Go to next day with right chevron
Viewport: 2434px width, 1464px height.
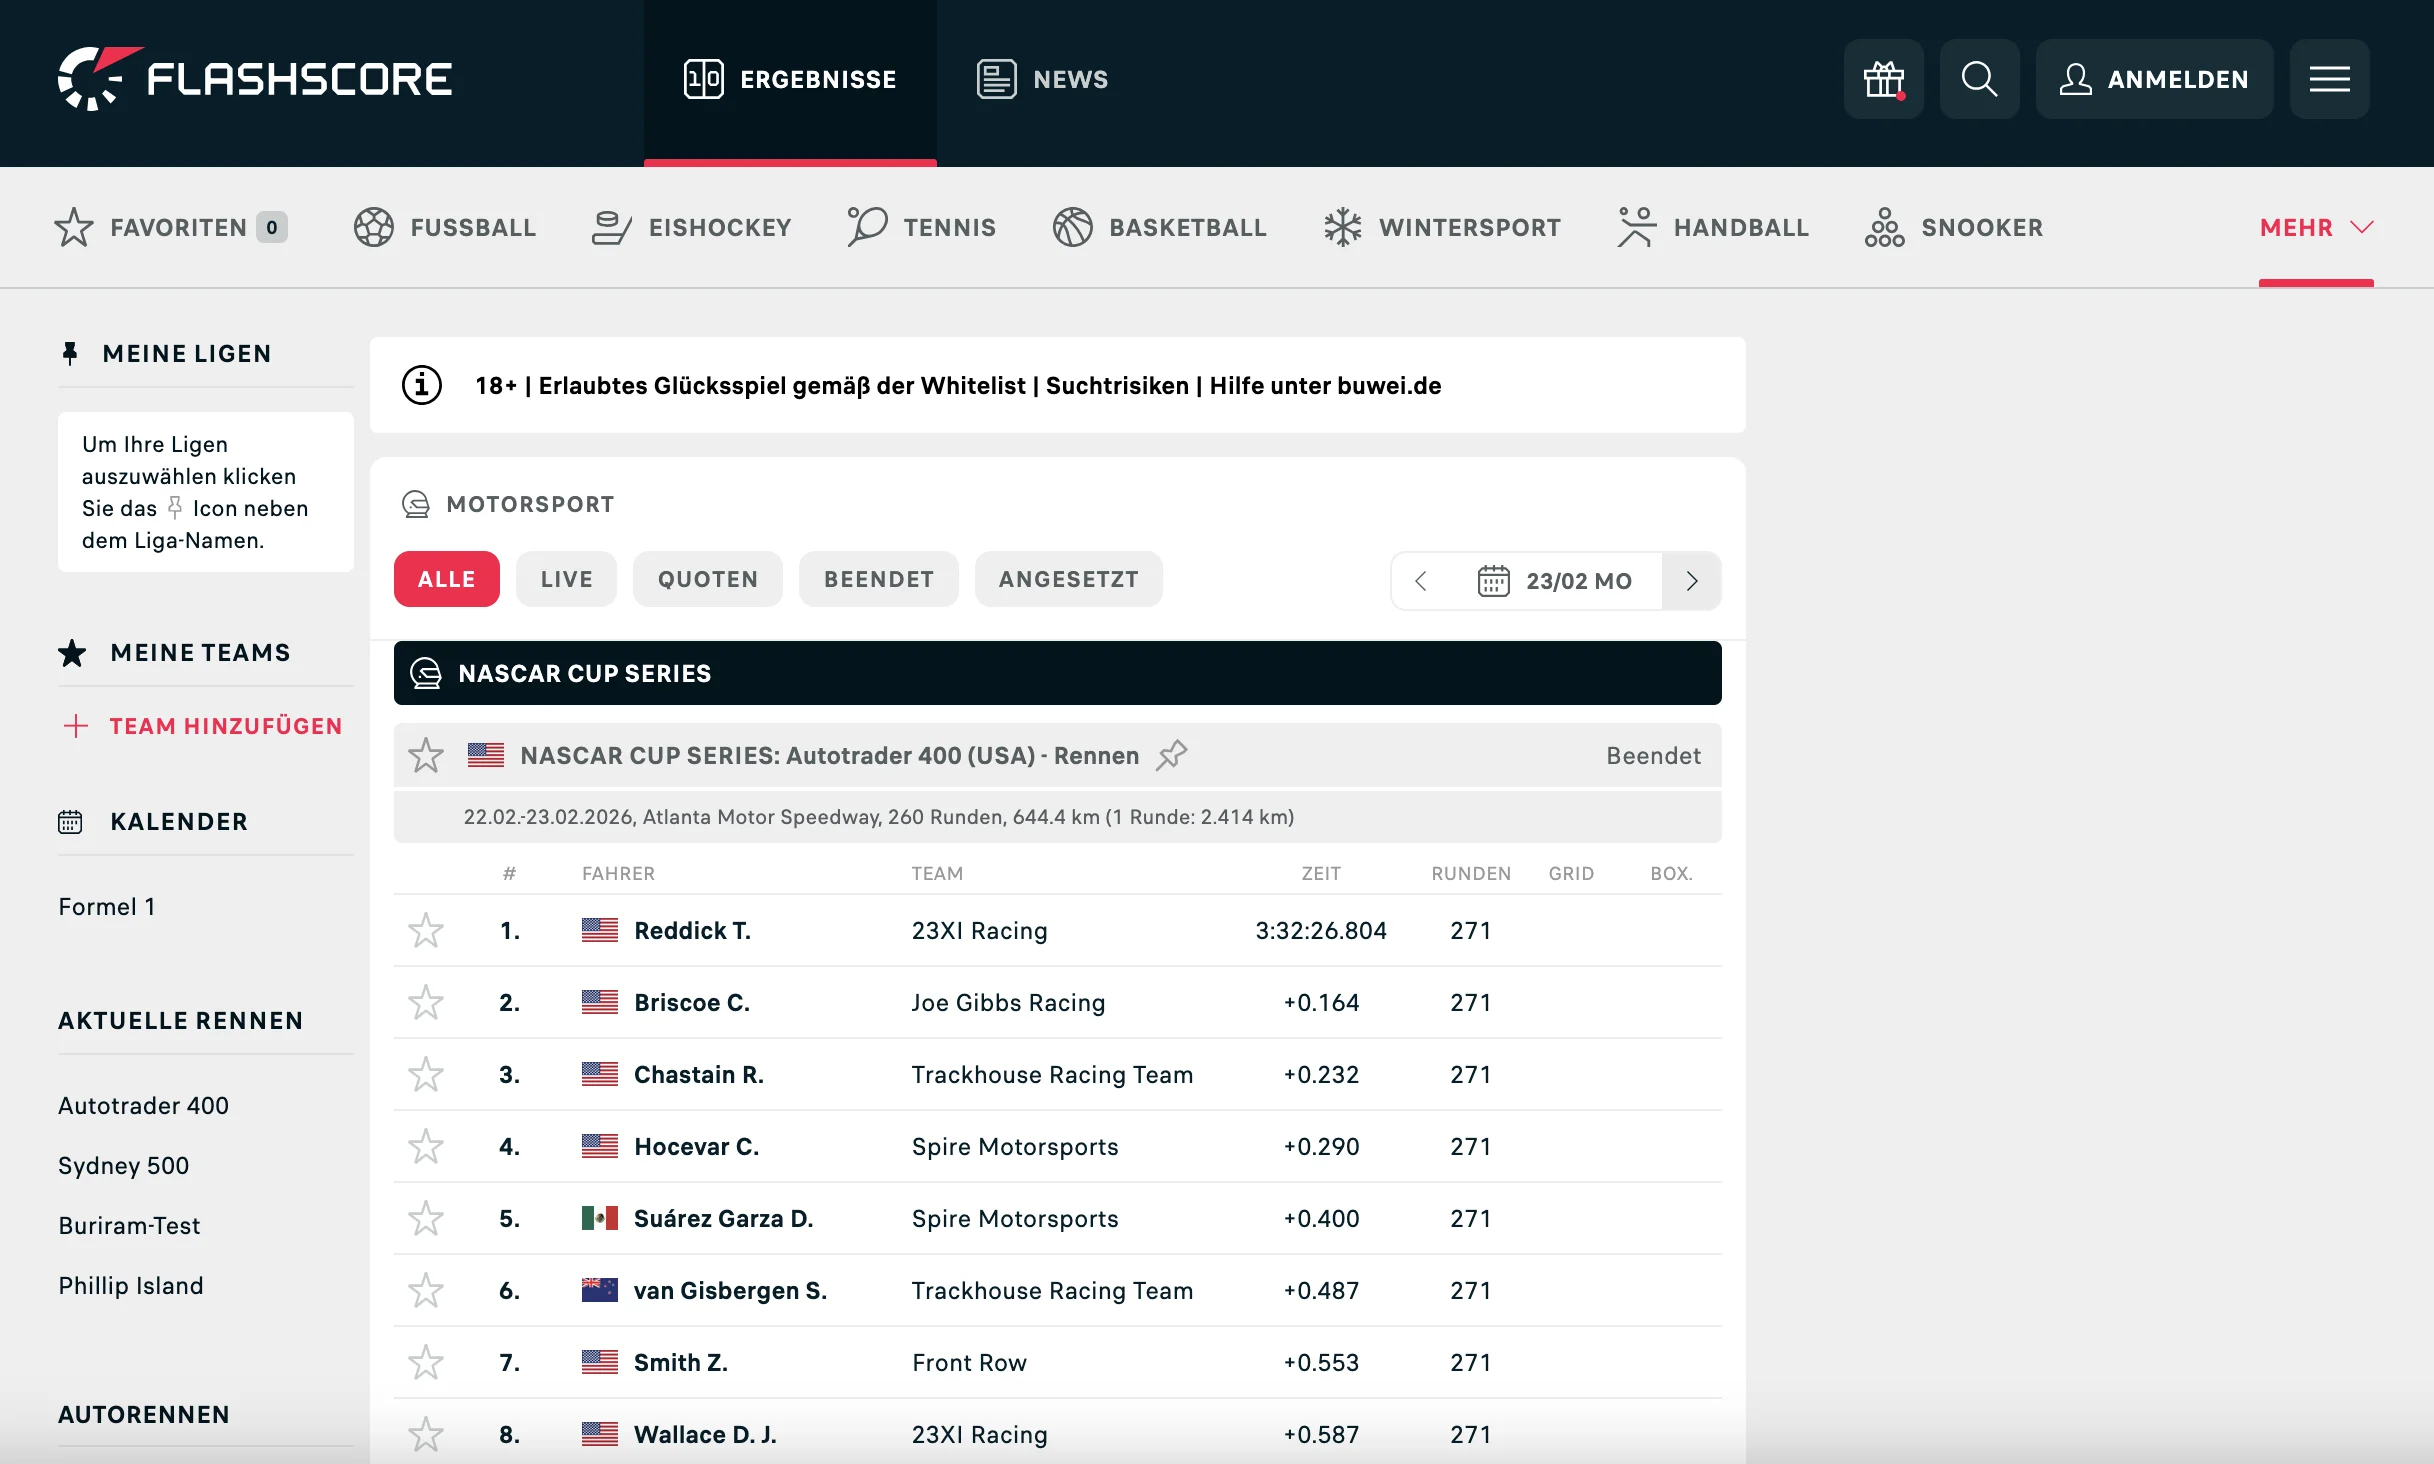point(1691,581)
